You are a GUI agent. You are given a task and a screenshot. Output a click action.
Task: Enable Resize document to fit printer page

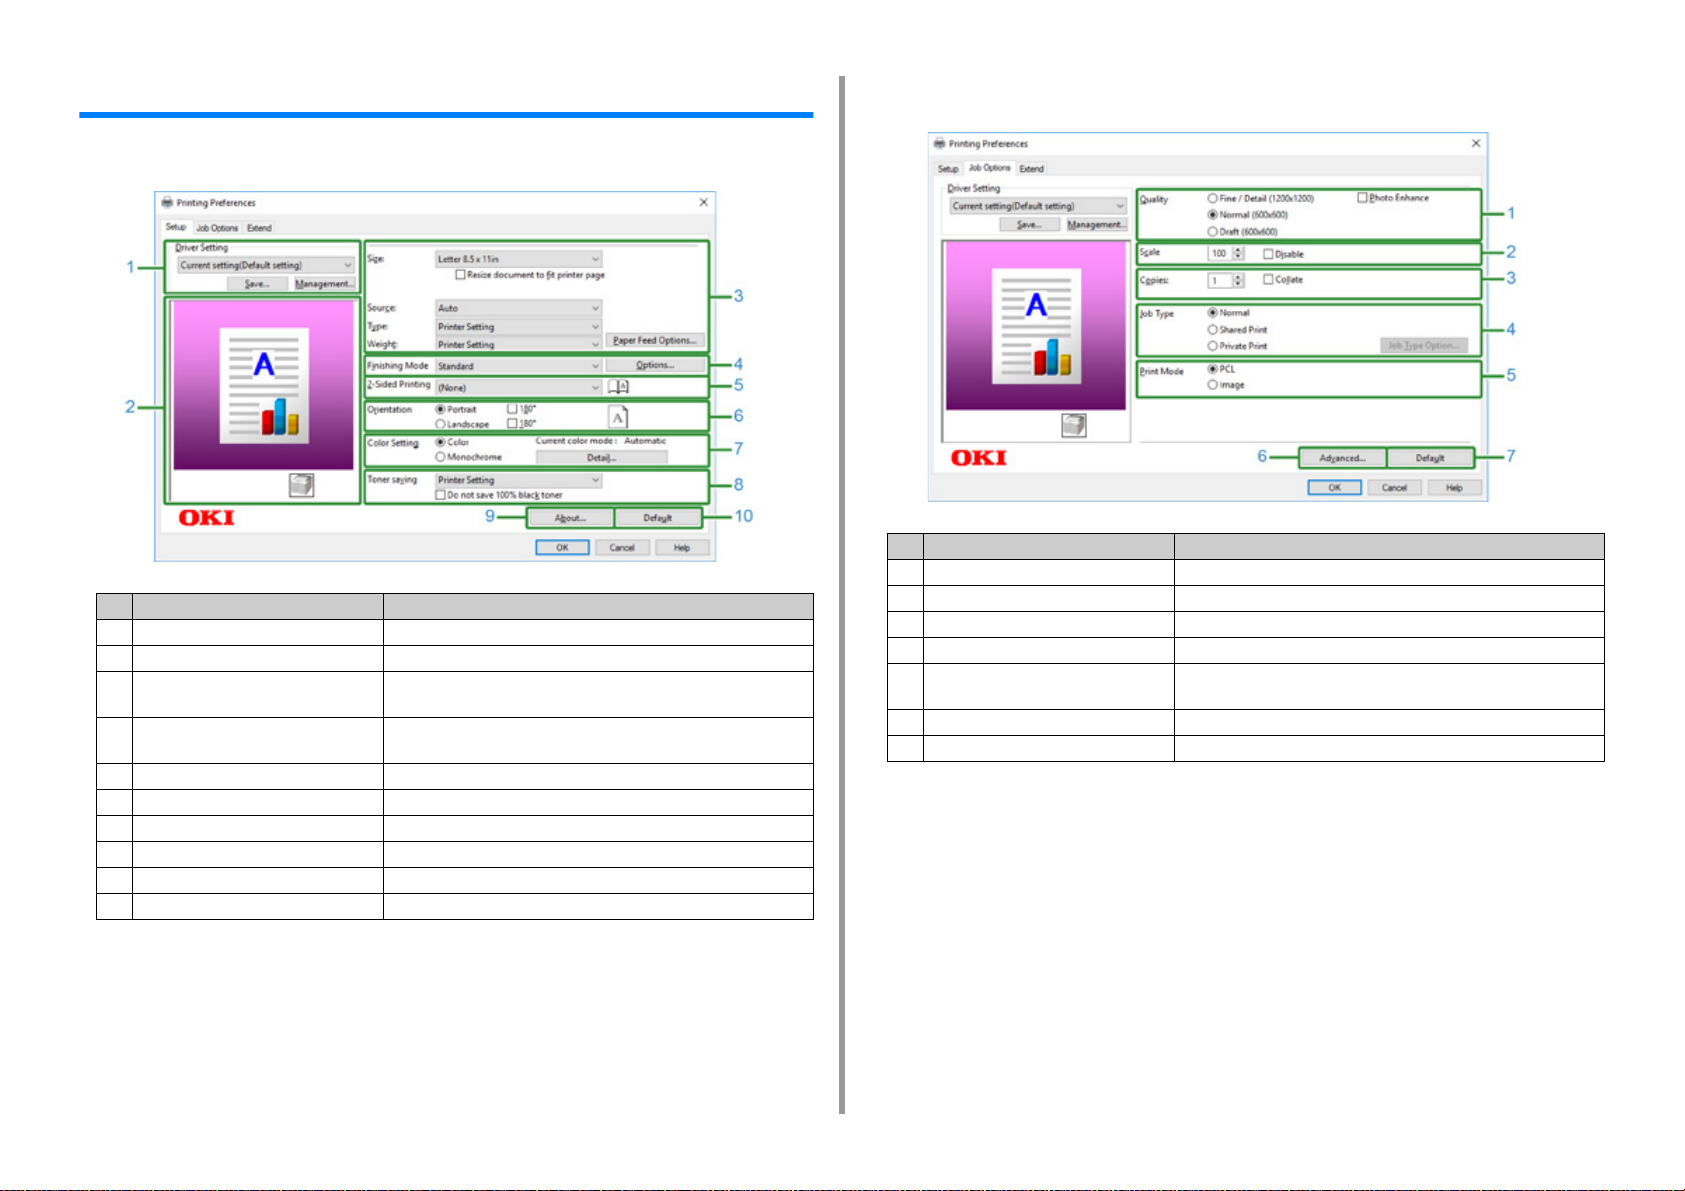pos(461,275)
